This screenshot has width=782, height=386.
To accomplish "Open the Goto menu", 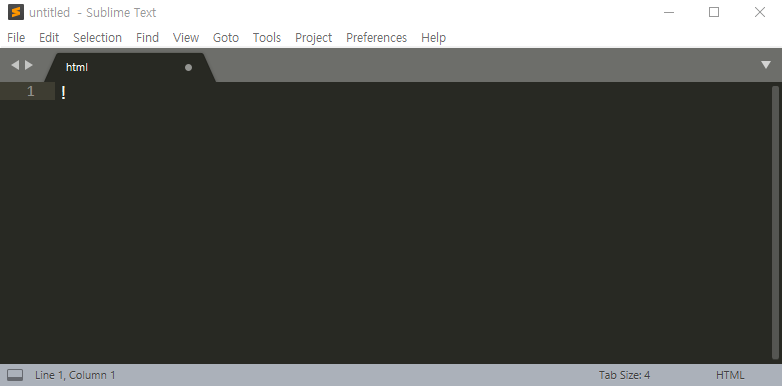I will click(225, 37).
